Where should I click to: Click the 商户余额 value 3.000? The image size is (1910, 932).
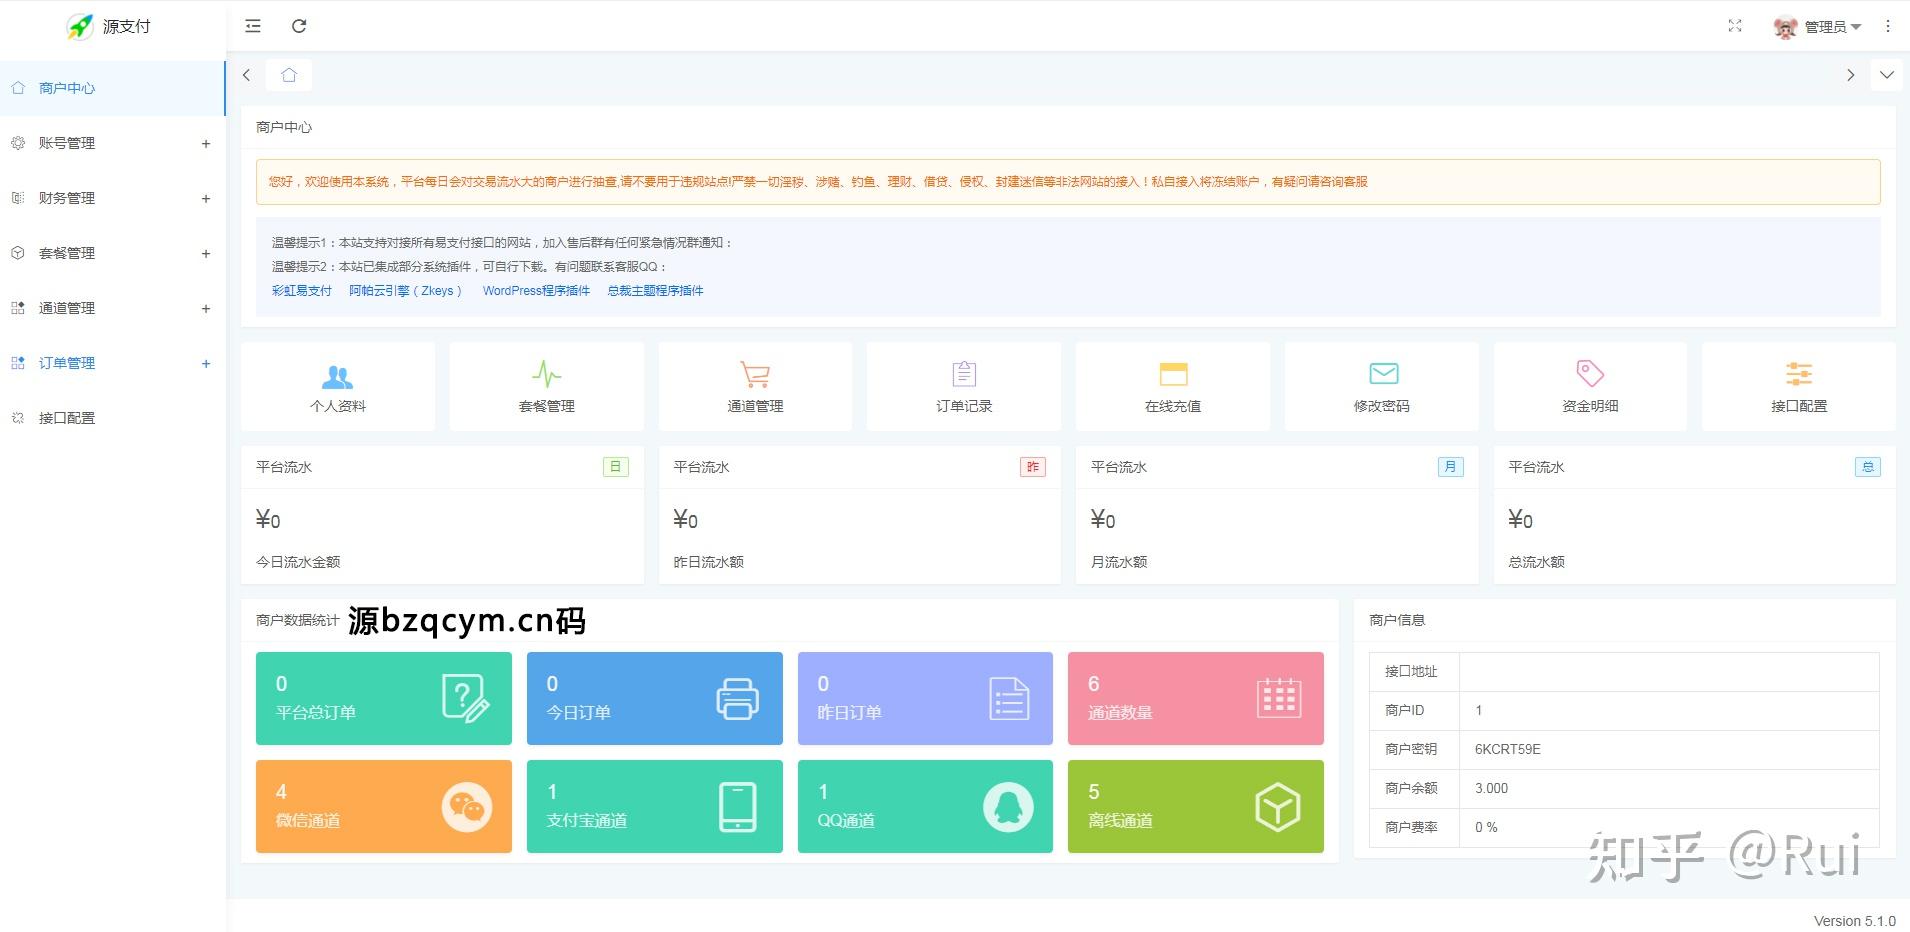tap(1491, 788)
